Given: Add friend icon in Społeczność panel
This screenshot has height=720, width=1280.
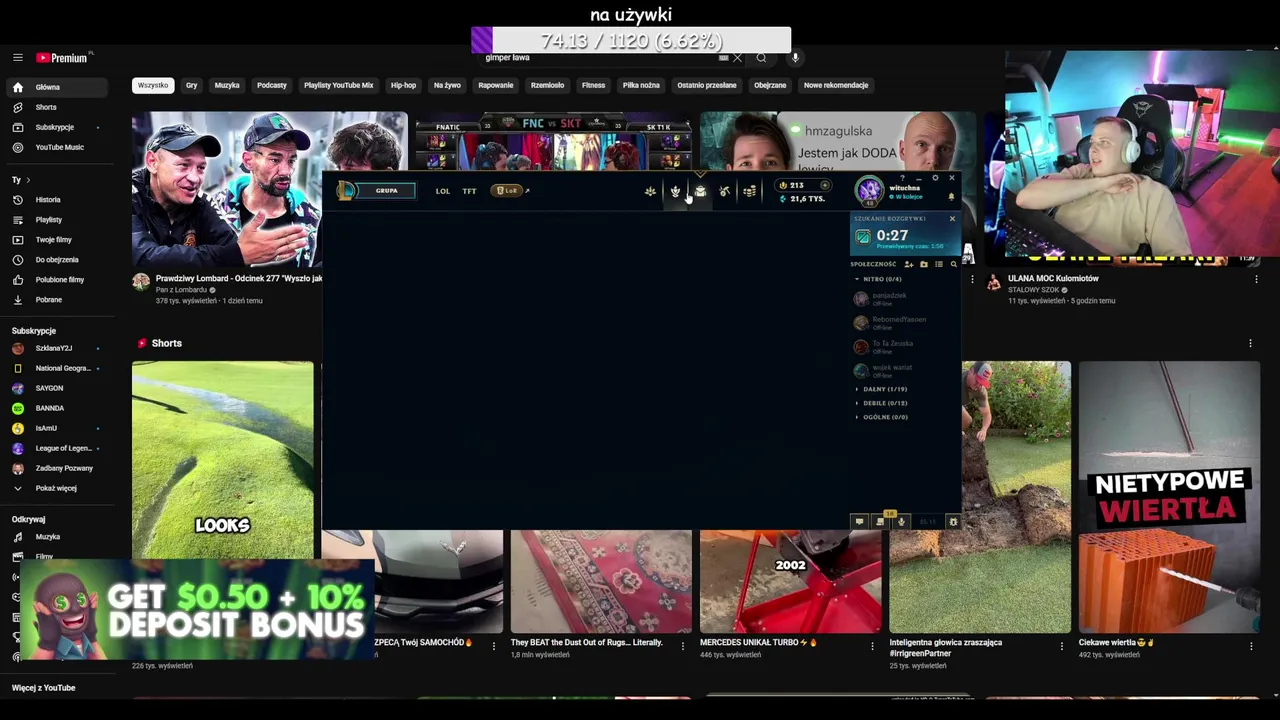Looking at the screenshot, I should point(909,264).
